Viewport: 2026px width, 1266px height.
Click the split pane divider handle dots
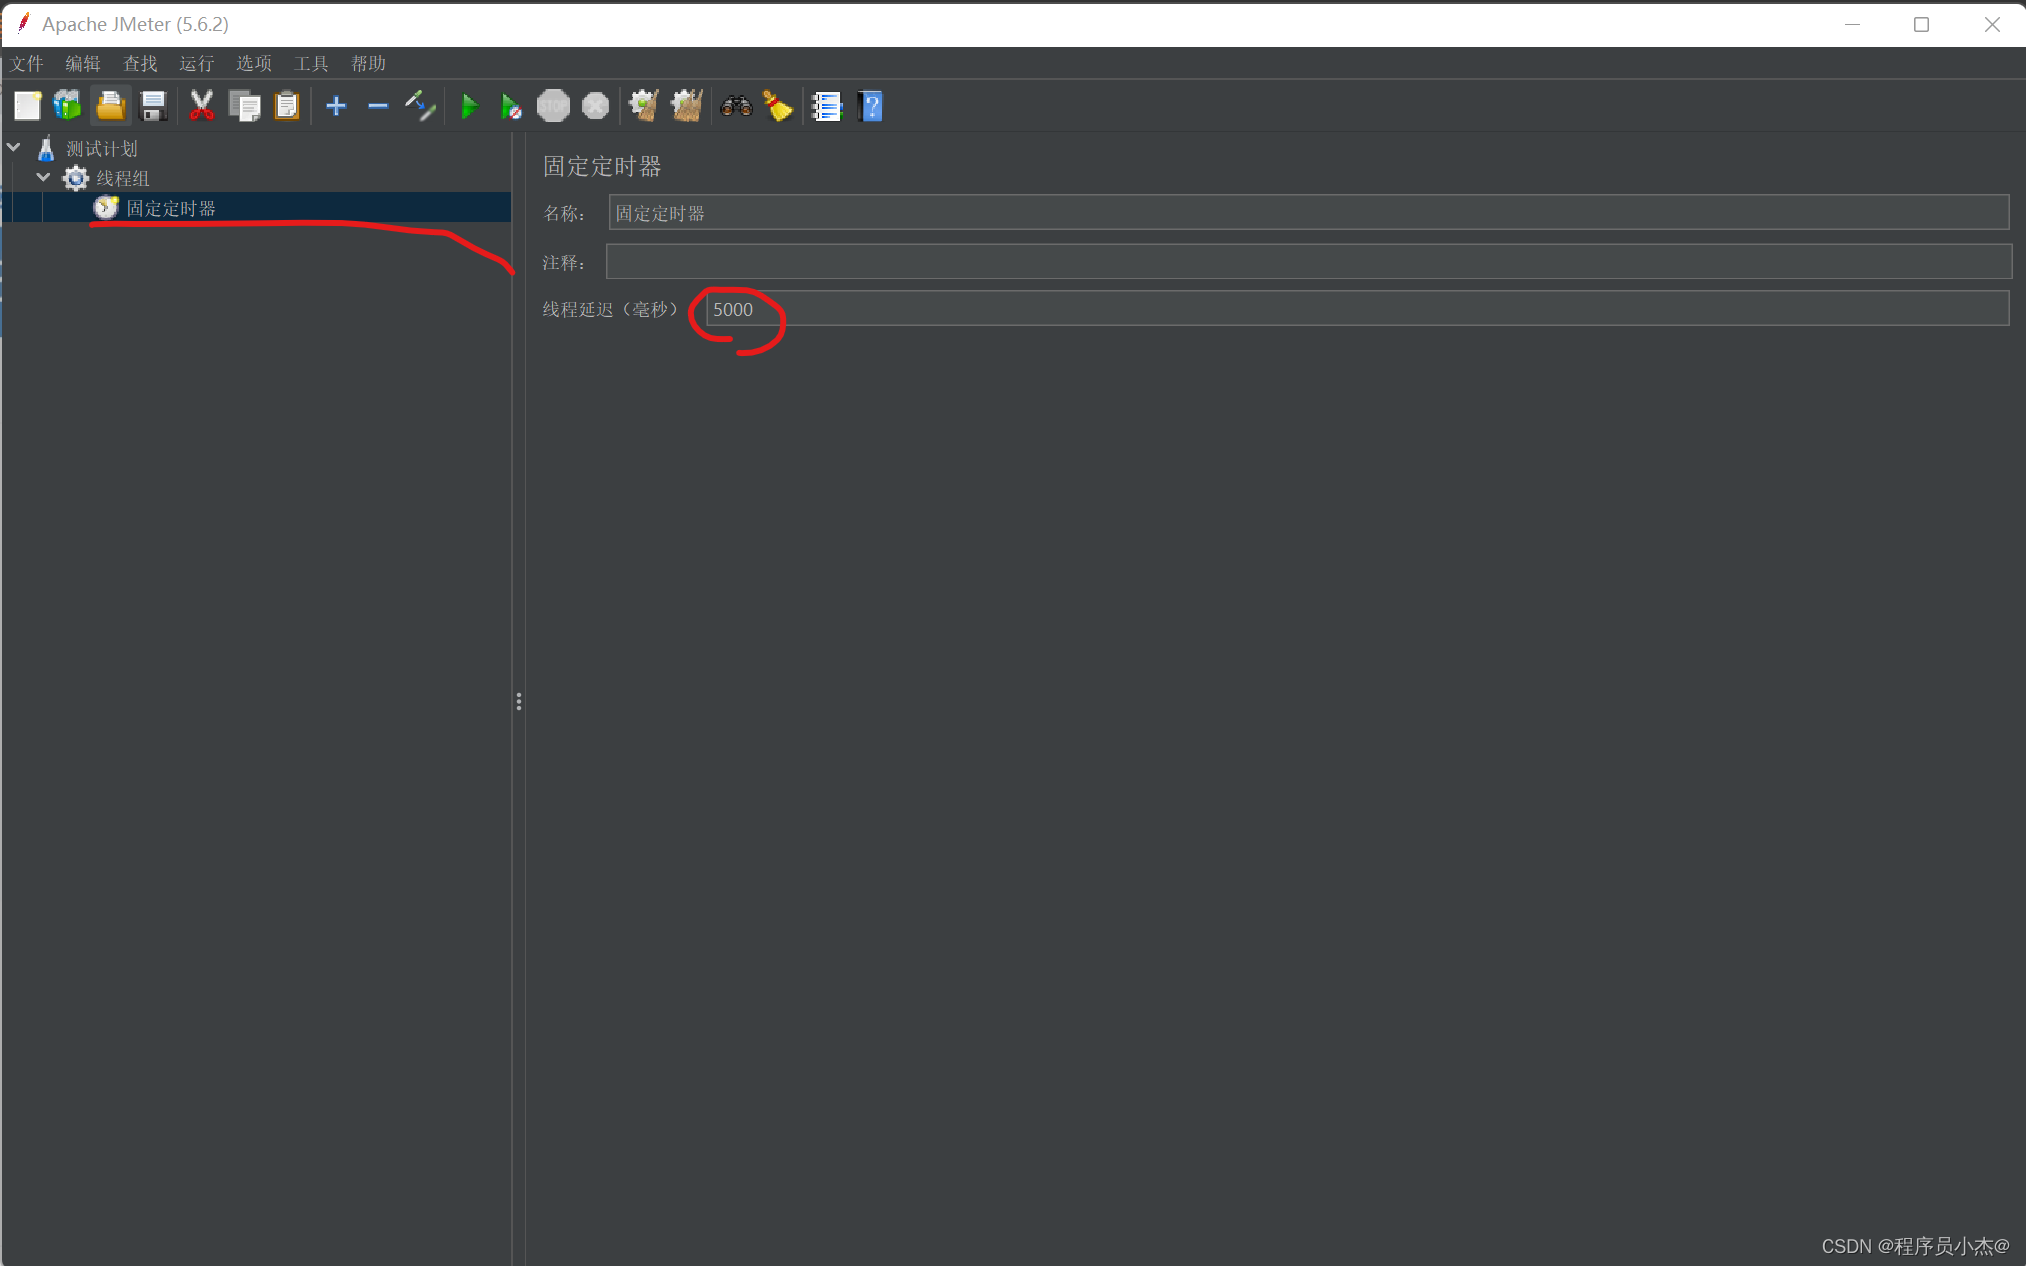519,702
